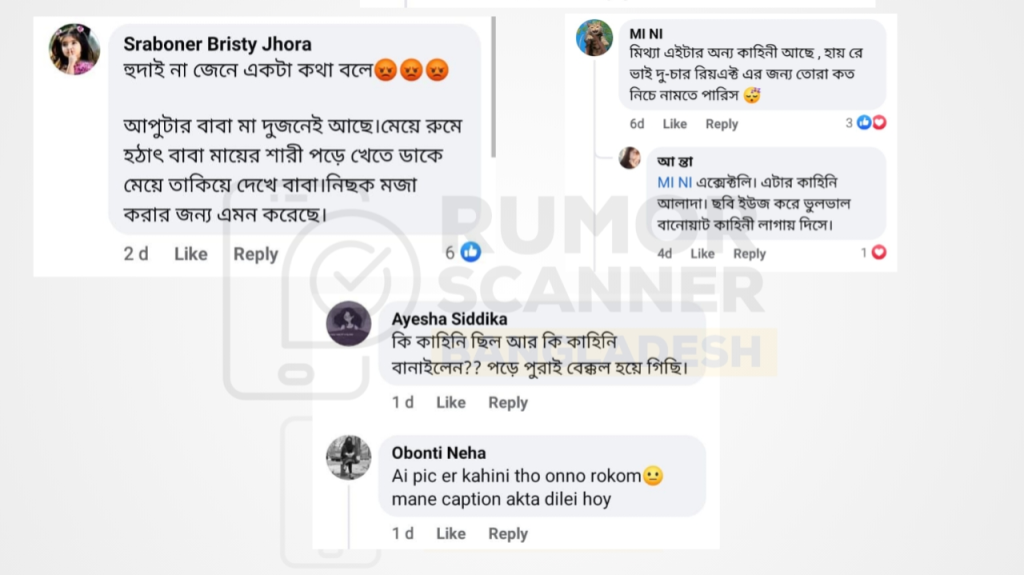Open Sraboner Bristy Jhora's profile picture

click(x=74, y=49)
